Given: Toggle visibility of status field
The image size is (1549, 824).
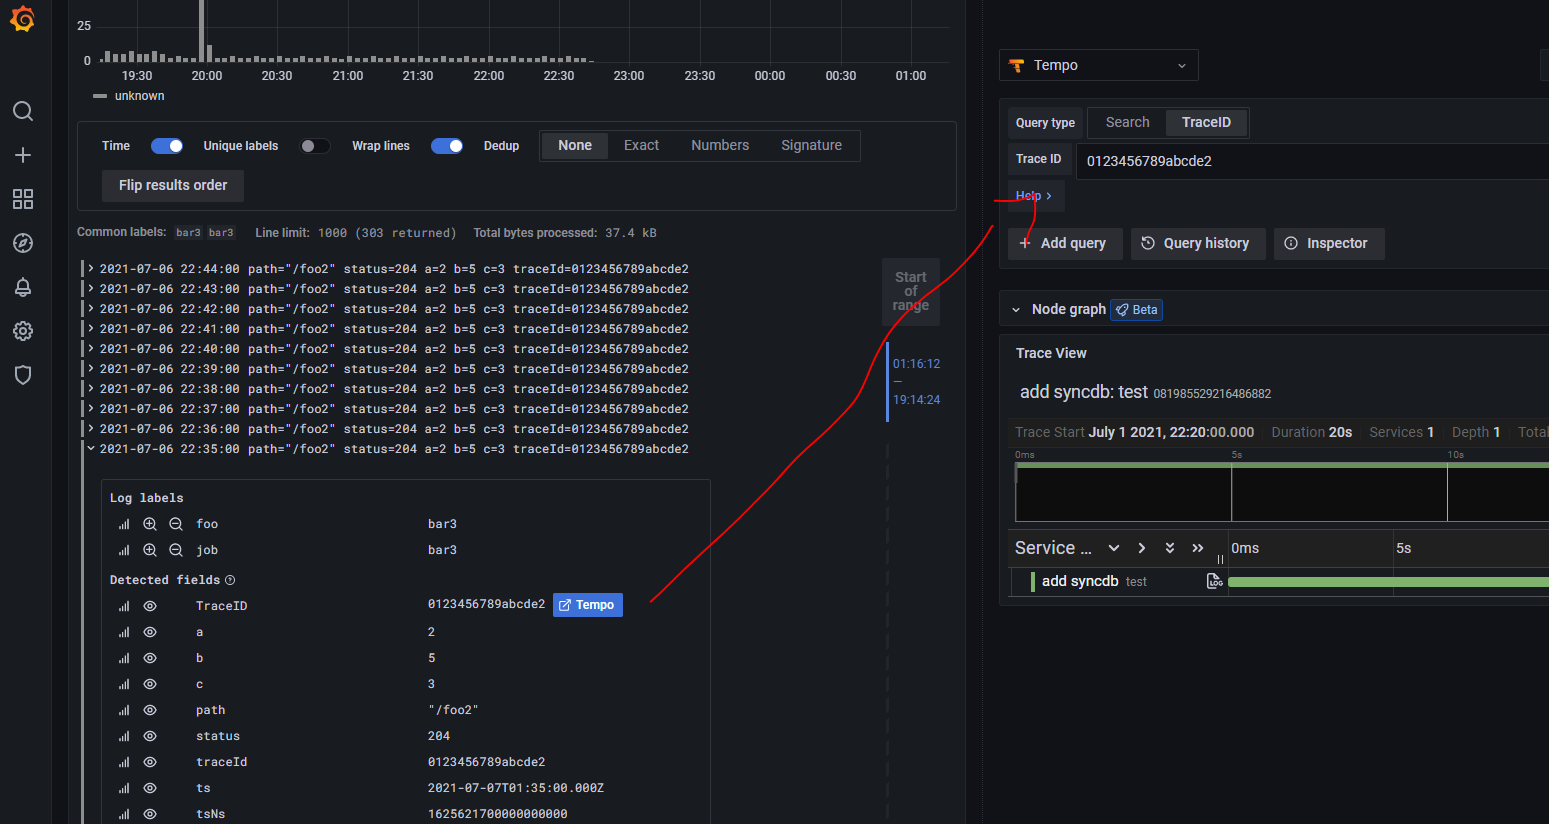Looking at the screenshot, I should [150, 736].
